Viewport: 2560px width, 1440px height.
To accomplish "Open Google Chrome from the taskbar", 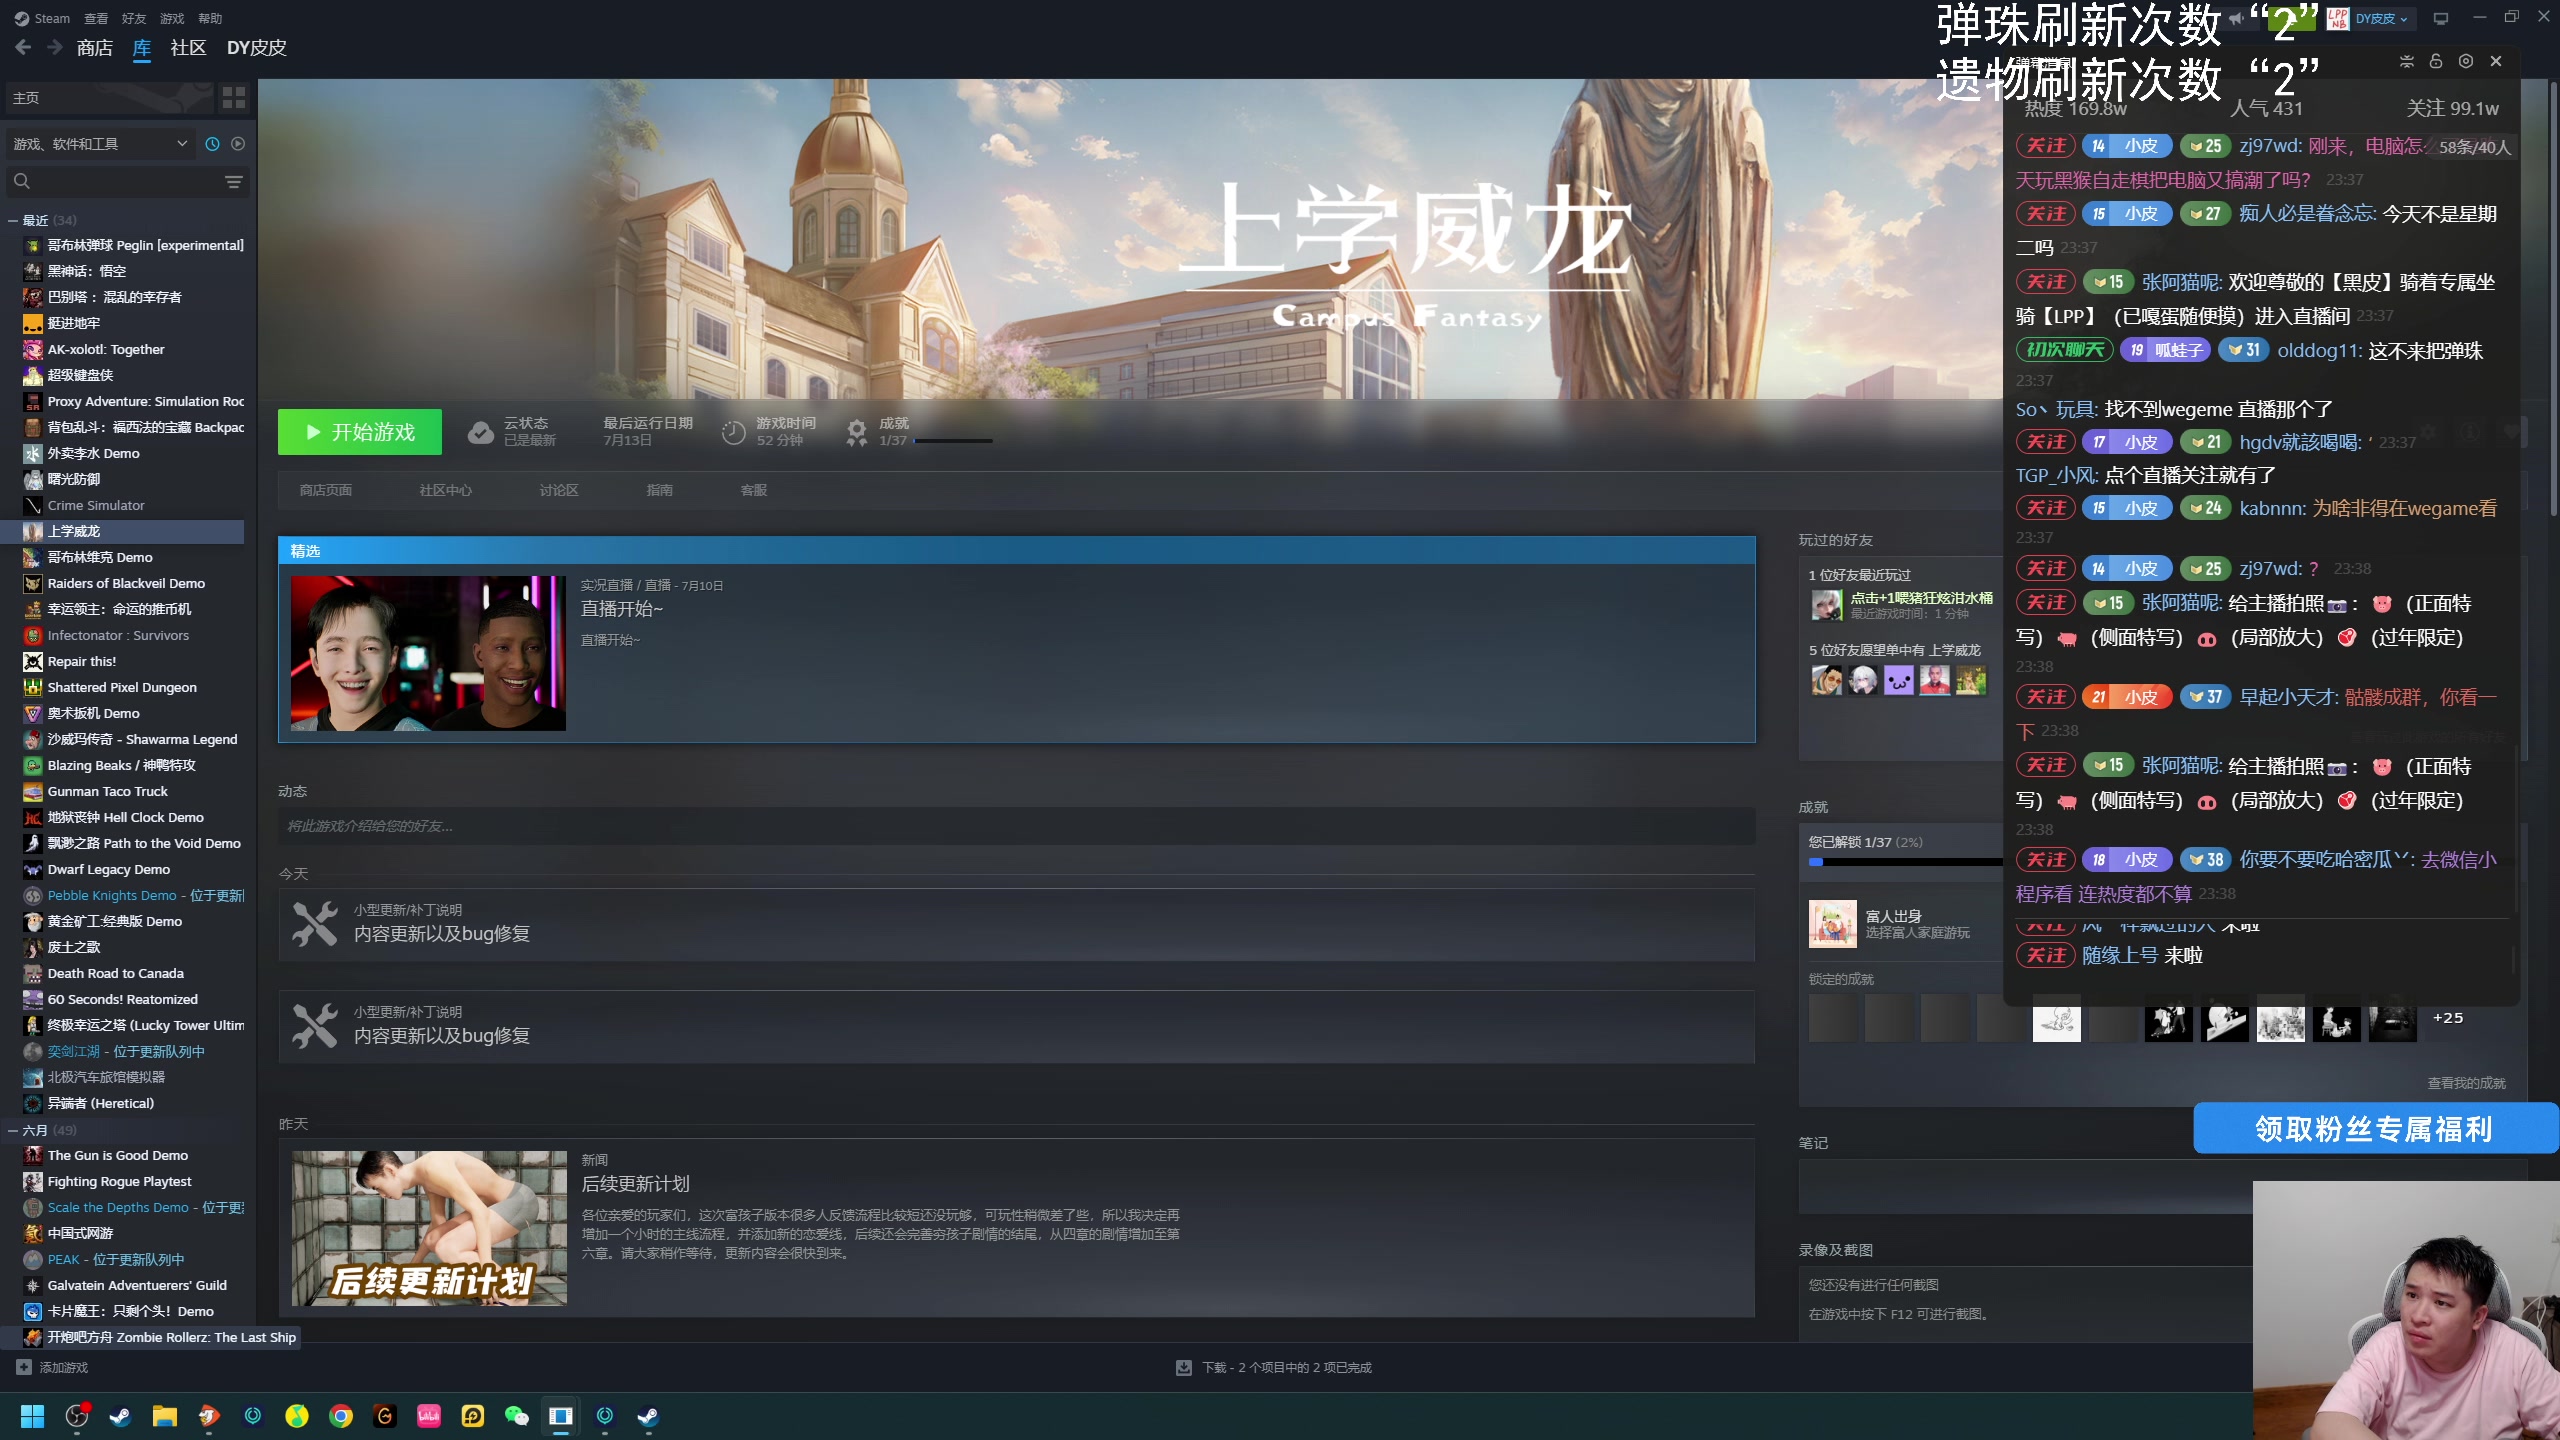I will coord(341,1416).
